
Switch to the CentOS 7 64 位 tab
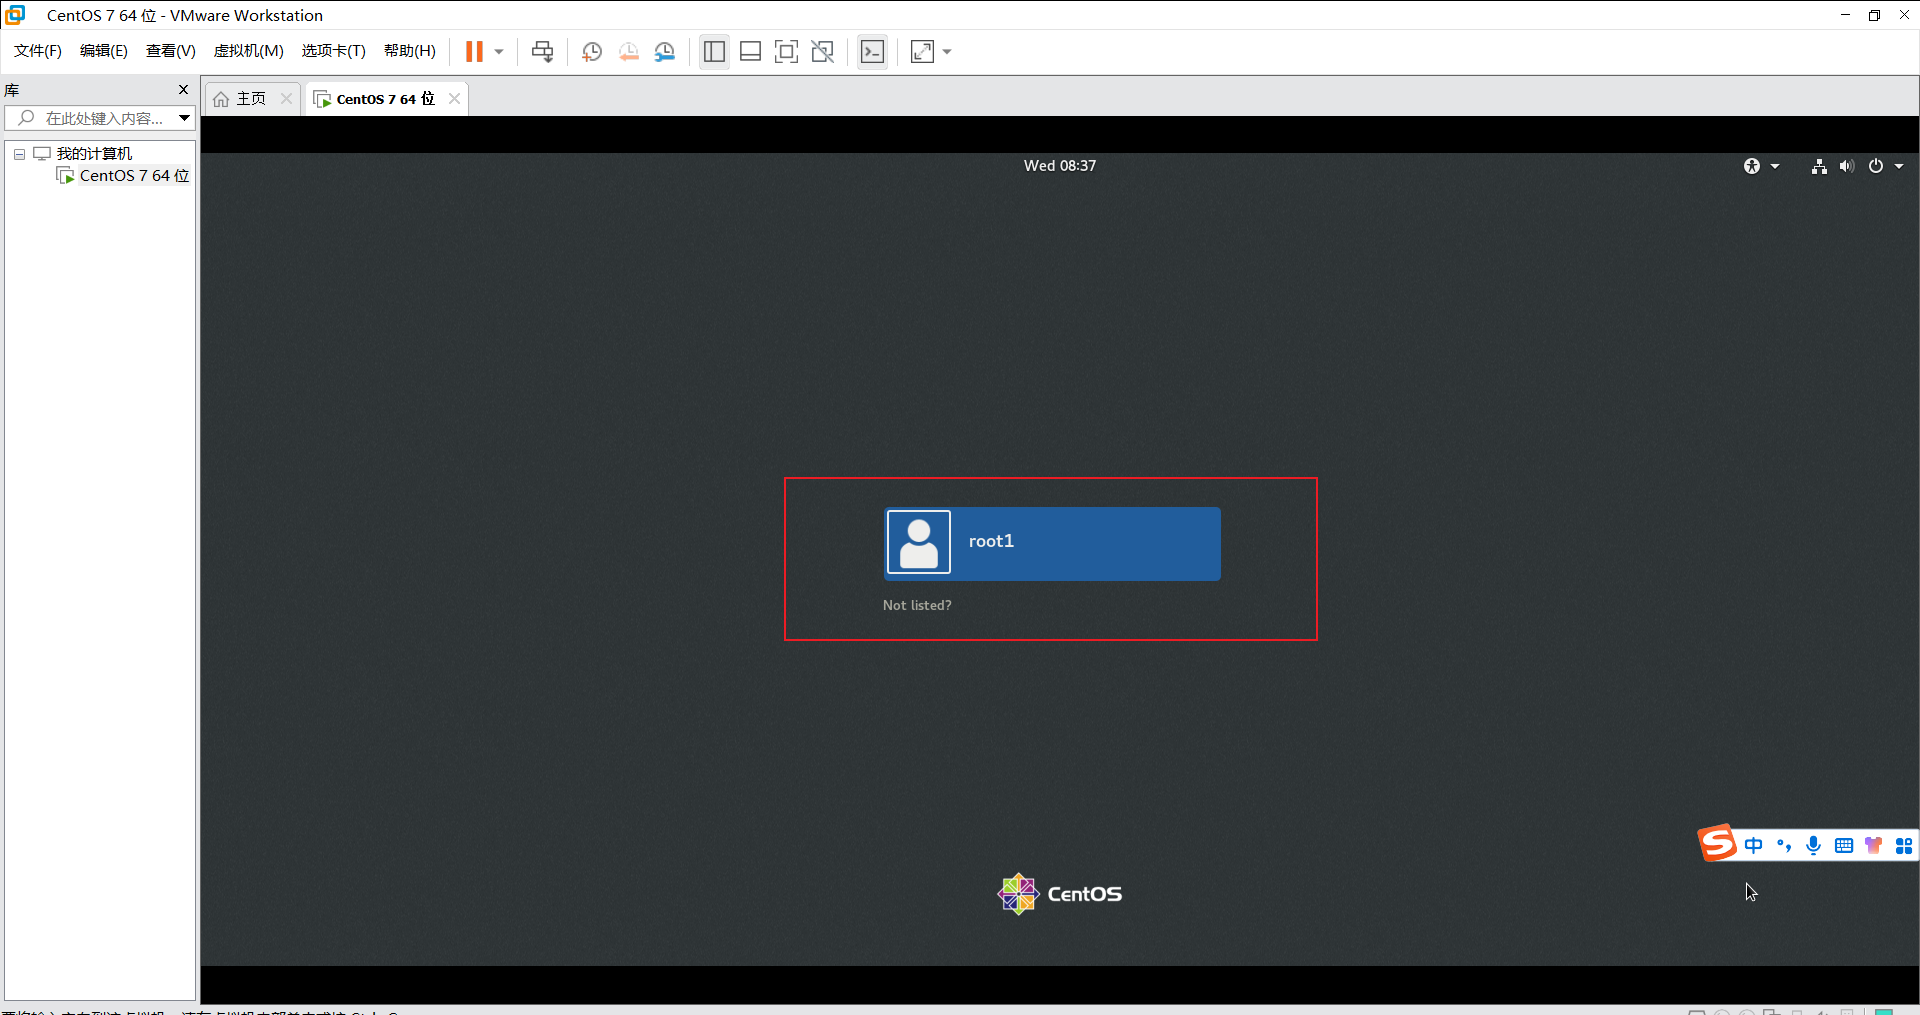385,98
